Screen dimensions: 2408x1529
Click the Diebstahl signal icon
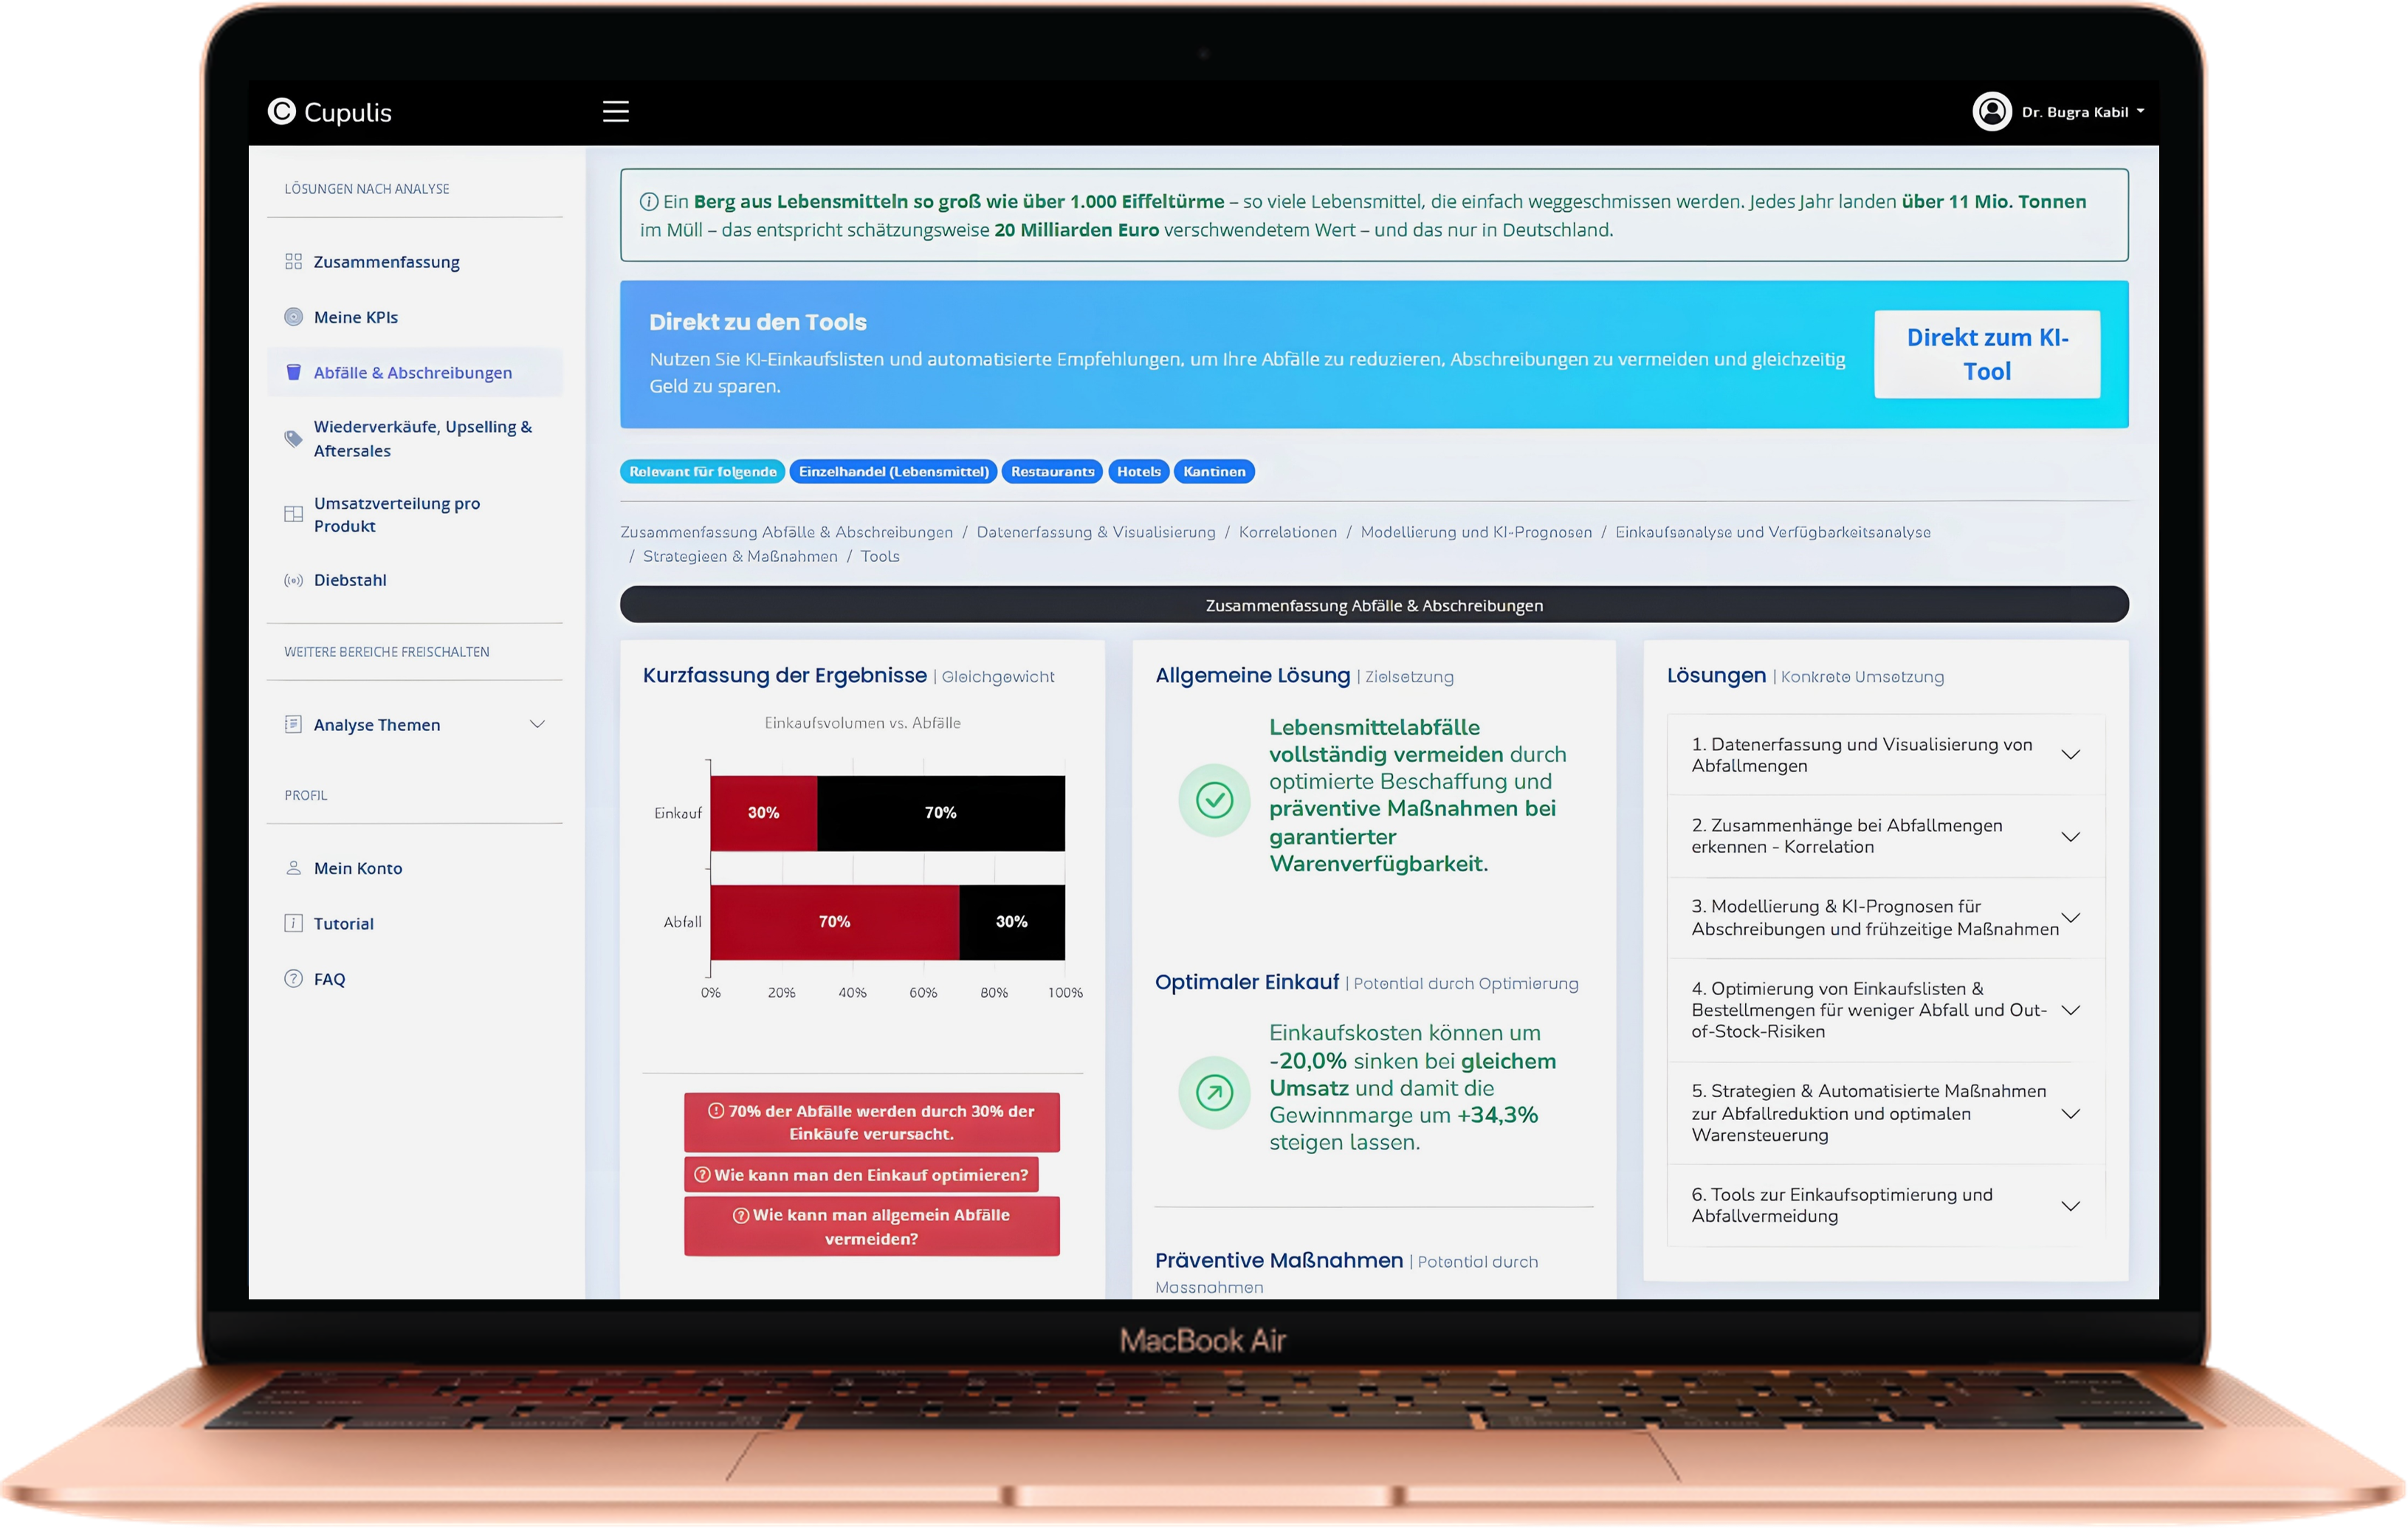click(293, 580)
